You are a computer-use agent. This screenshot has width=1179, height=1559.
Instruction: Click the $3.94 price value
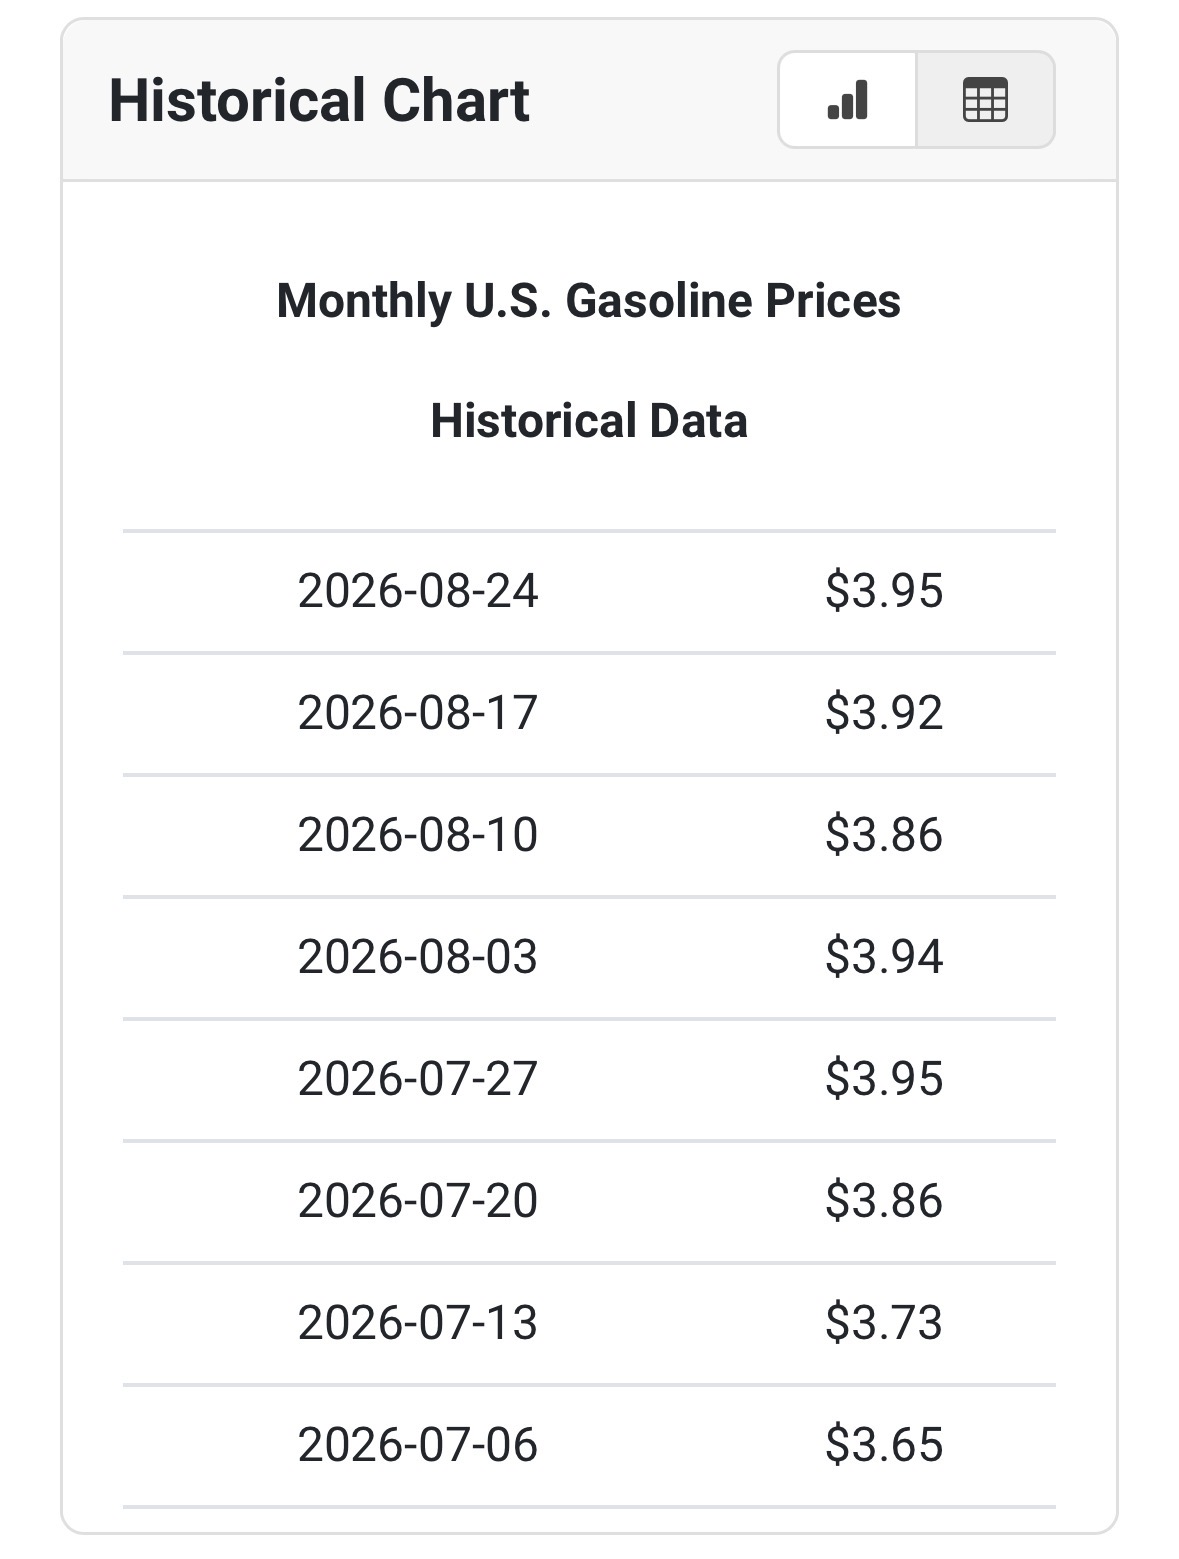click(884, 957)
